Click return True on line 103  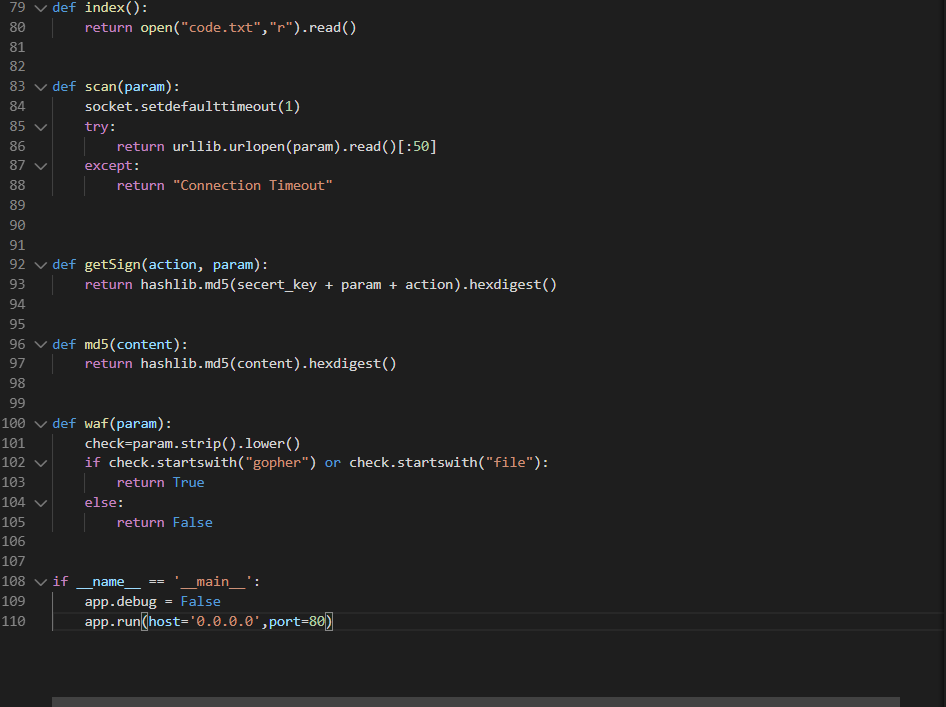coord(160,483)
